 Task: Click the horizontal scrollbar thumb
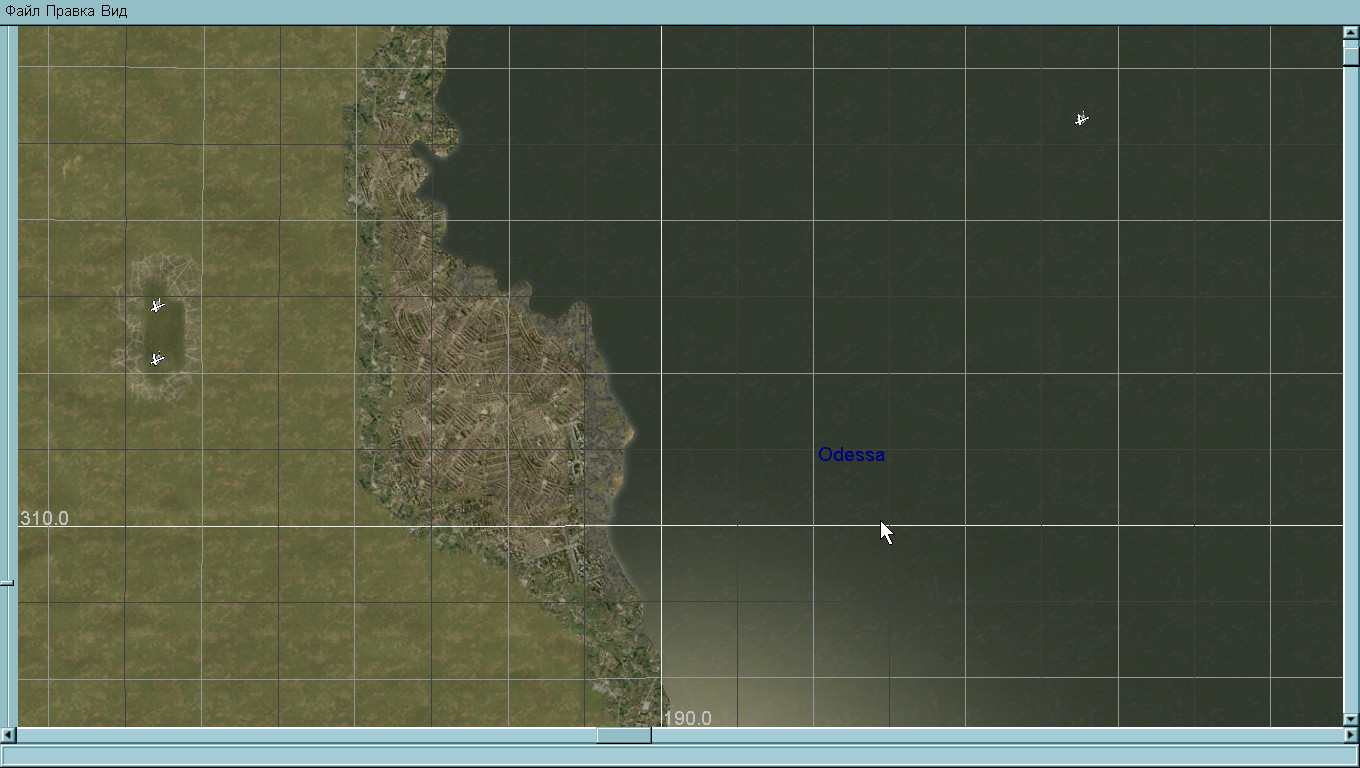pos(624,735)
